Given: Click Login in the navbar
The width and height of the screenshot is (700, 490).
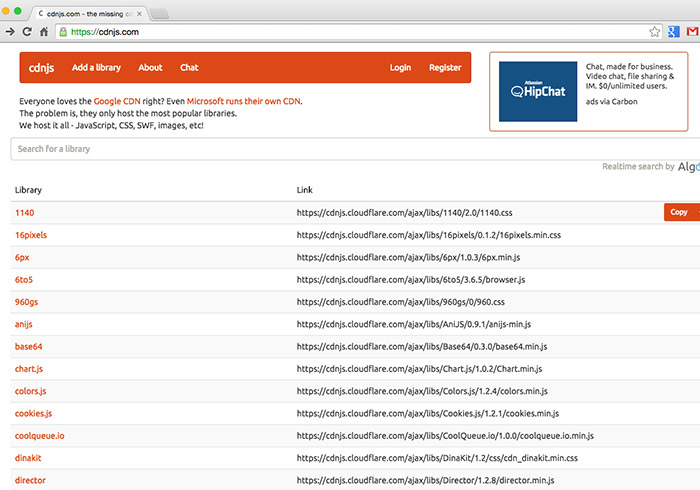Looking at the screenshot, I should pos(400,67).
